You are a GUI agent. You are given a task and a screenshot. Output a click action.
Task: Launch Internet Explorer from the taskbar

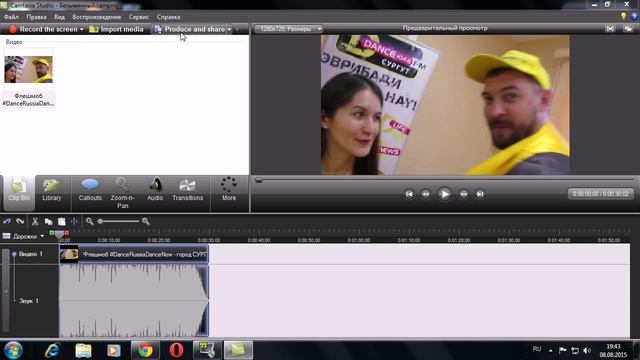pyautogui.click(x=52, y=350)
